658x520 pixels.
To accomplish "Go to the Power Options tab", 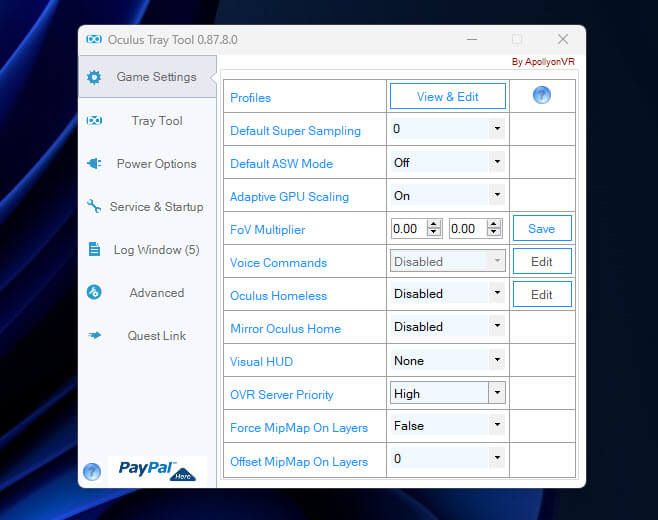I will [148, 164].
